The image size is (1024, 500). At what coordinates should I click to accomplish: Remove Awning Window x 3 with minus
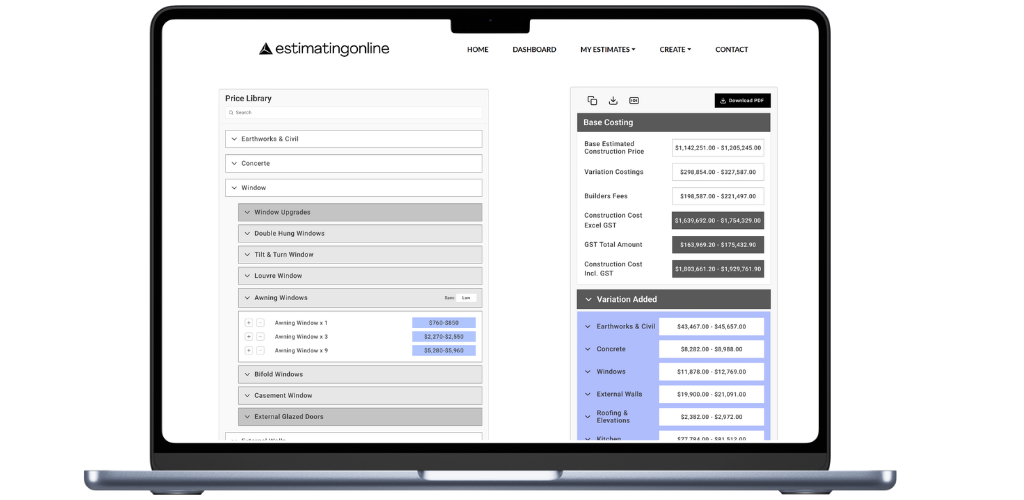260,337
